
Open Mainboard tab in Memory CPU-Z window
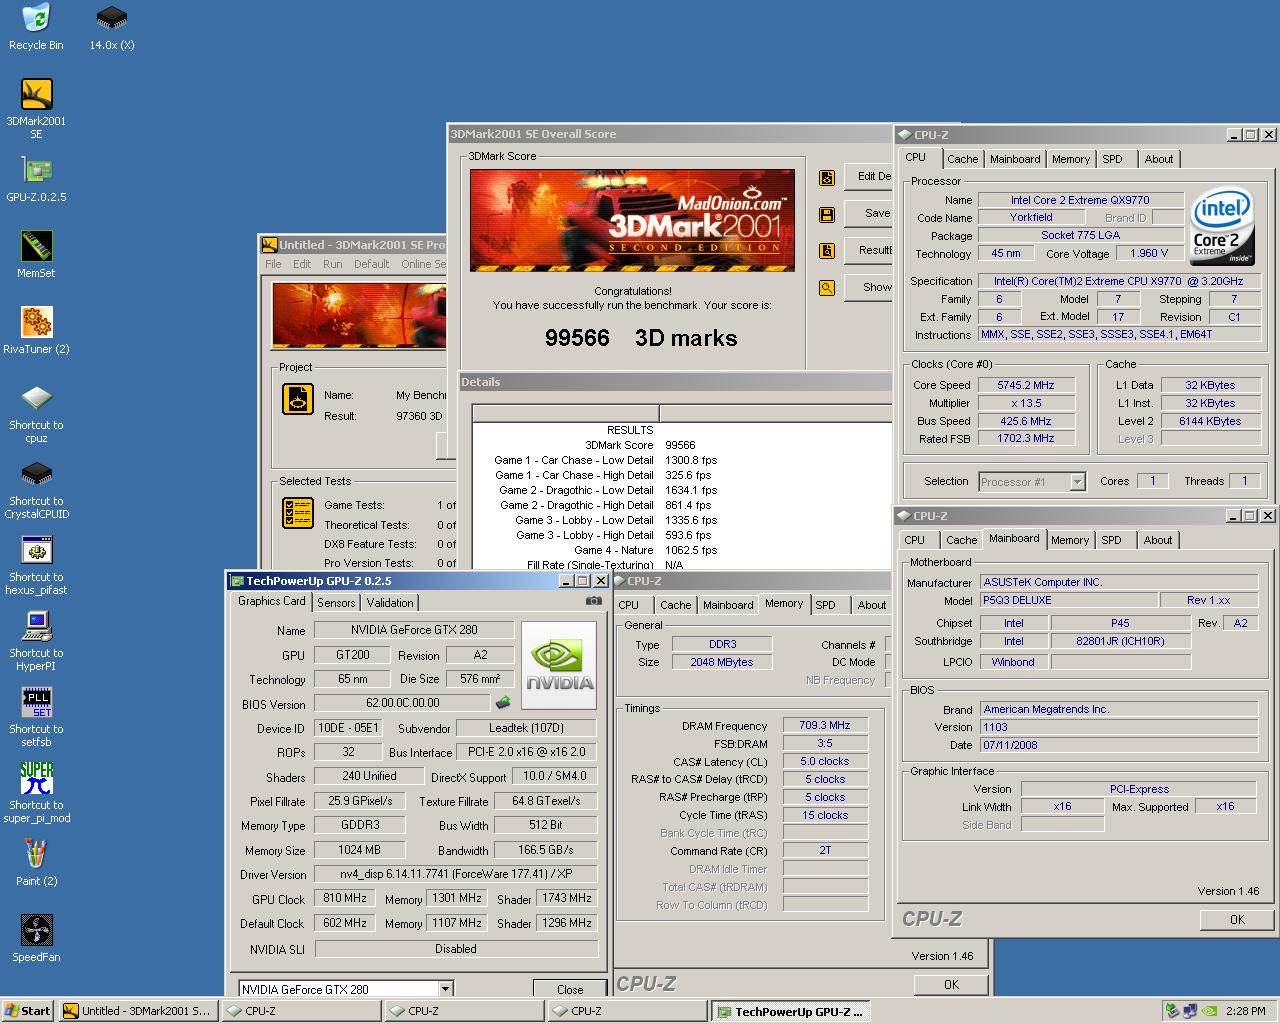click(x=728, y=605)
